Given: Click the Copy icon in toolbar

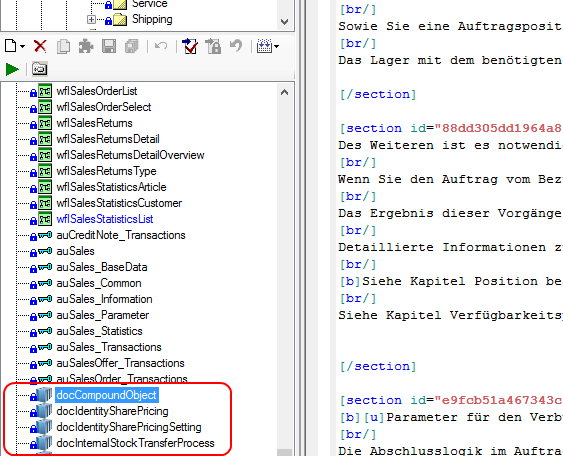Looking at the screenshot, I should pyautogui.click(x=64, y=47).
